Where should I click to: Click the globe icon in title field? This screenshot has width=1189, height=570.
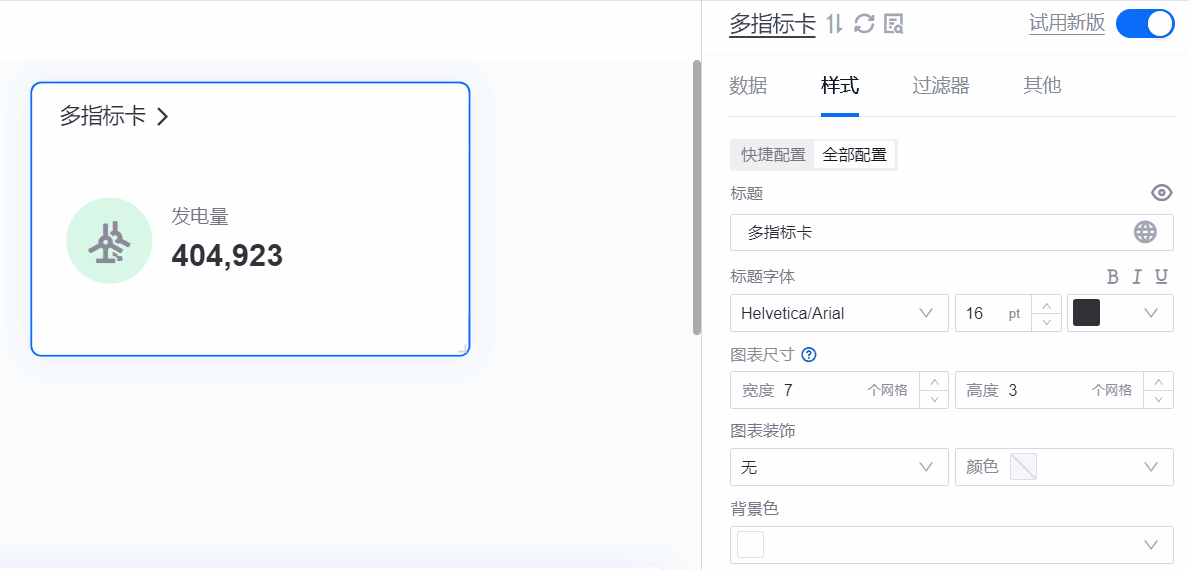click(x=1145, y=232)
